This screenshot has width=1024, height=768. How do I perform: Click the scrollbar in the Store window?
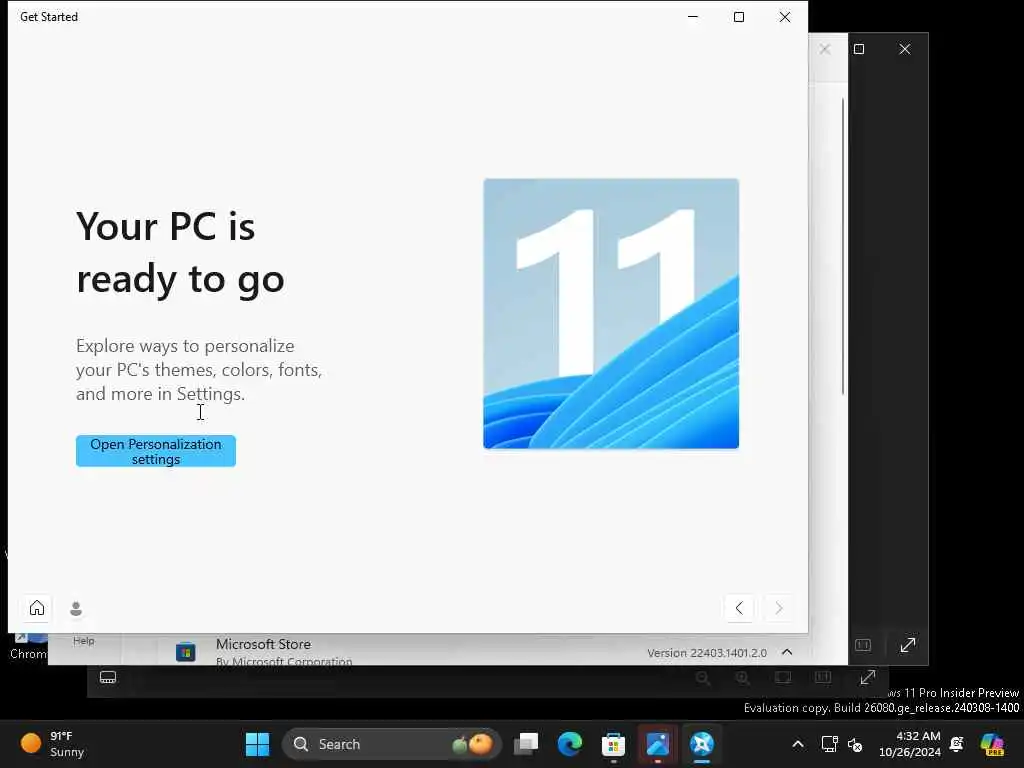(x=843, y=246)
